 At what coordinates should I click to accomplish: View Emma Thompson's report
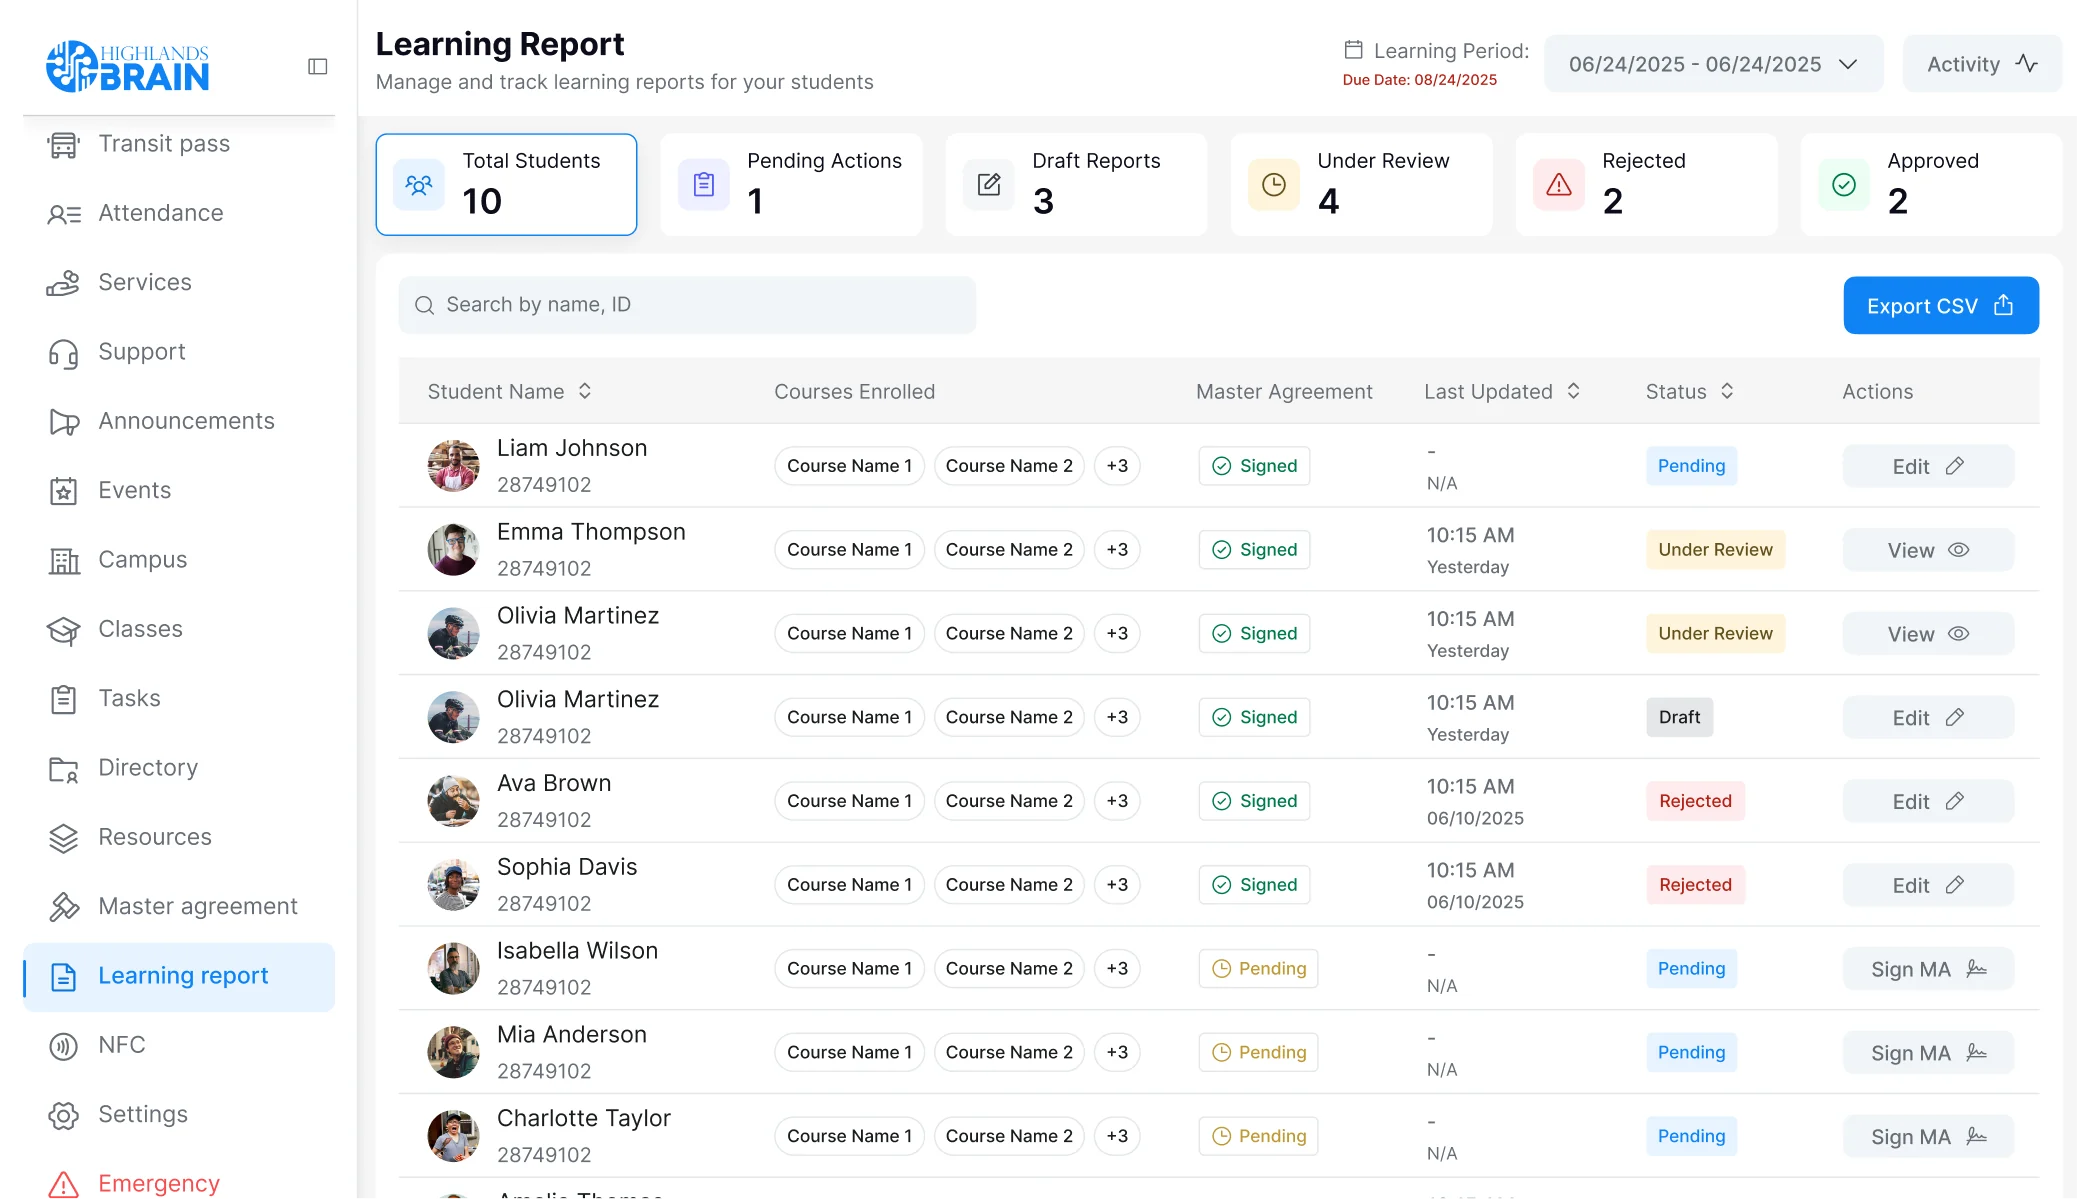(x=1928, y=550)
